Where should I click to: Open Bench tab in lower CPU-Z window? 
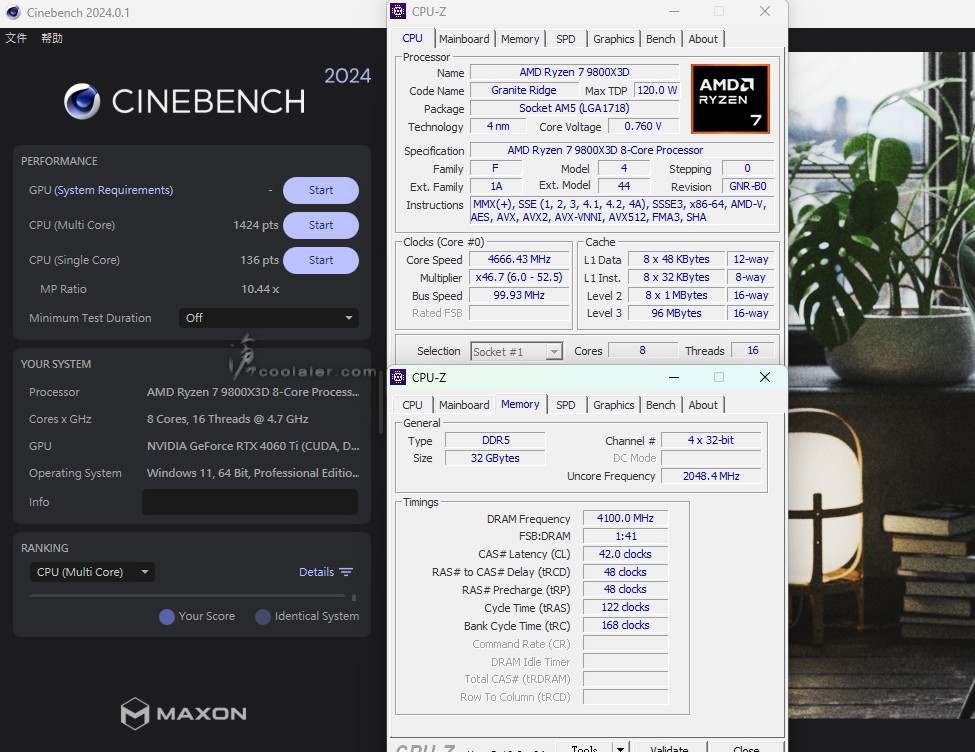(x=660, y=405)
